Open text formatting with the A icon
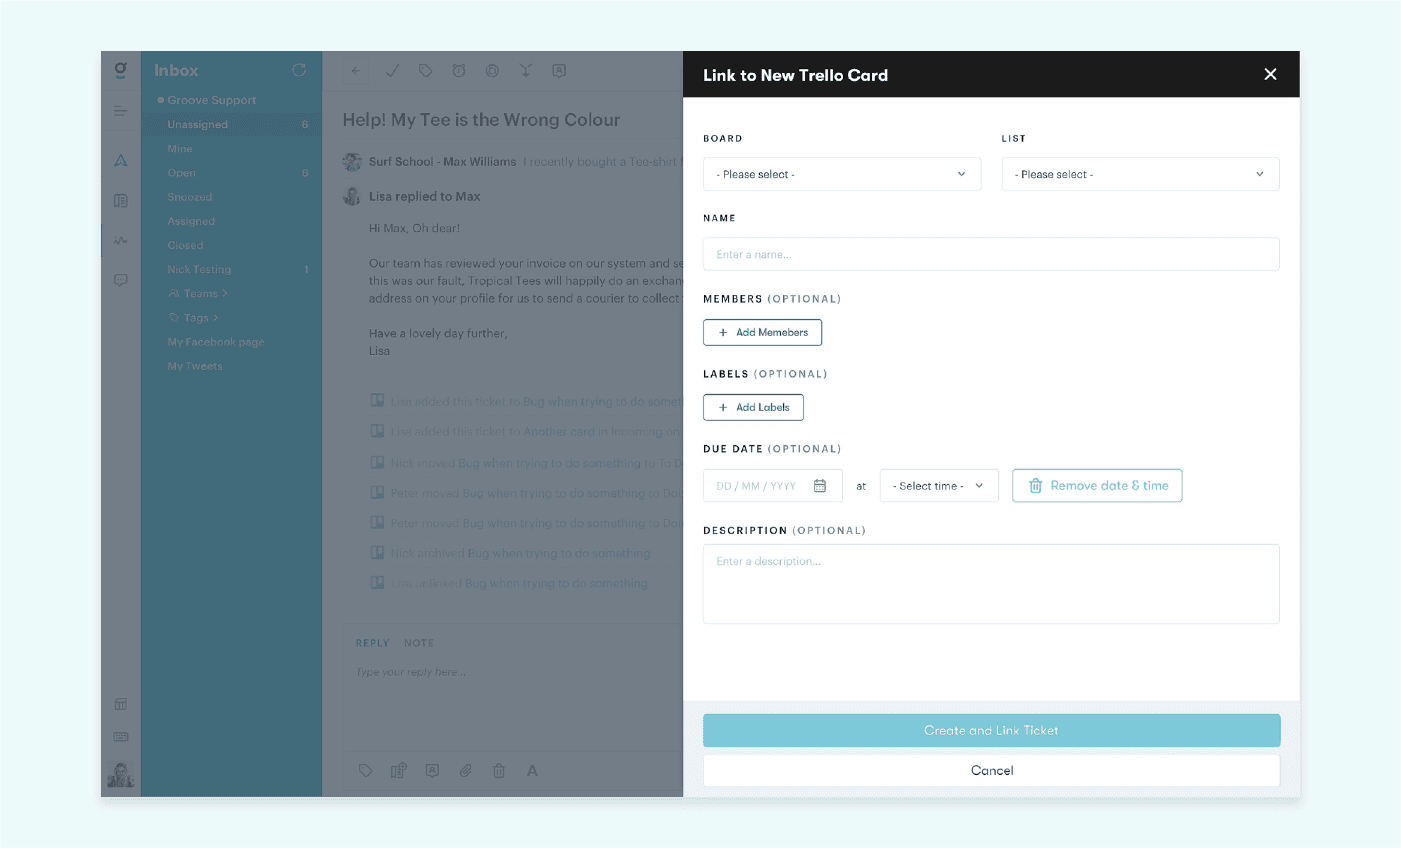The image size is (1401, 848). coord(532,770)
